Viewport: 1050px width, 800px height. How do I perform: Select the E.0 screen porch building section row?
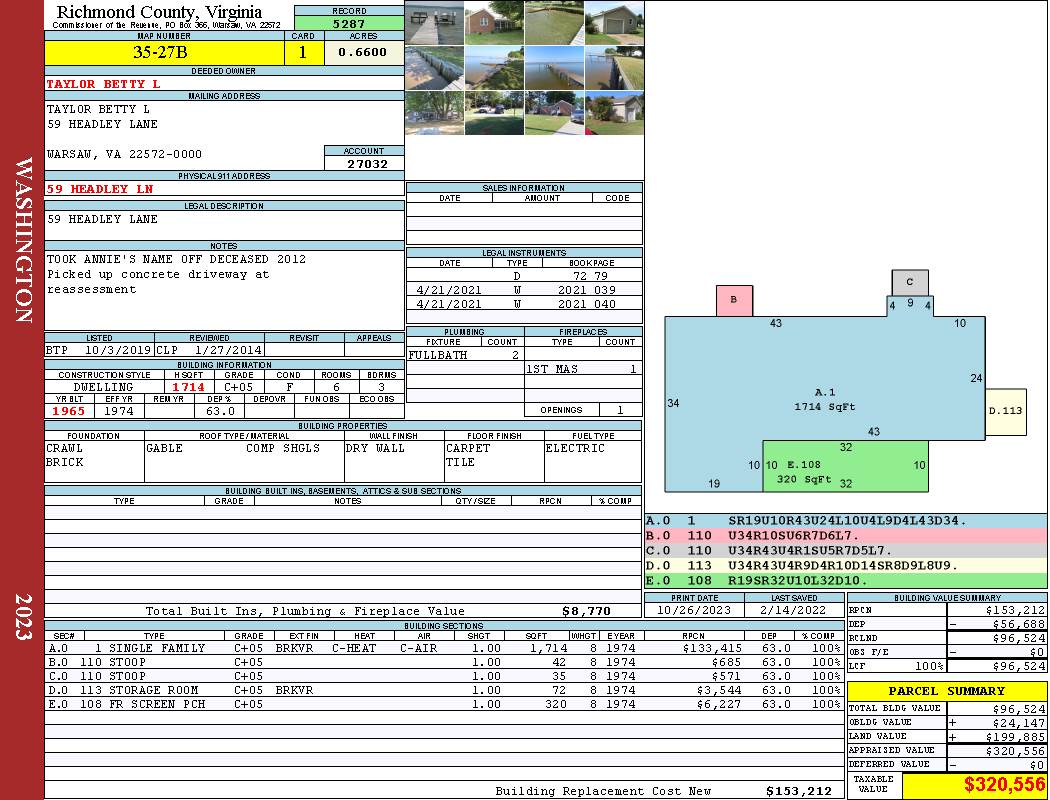coord(443,704)
